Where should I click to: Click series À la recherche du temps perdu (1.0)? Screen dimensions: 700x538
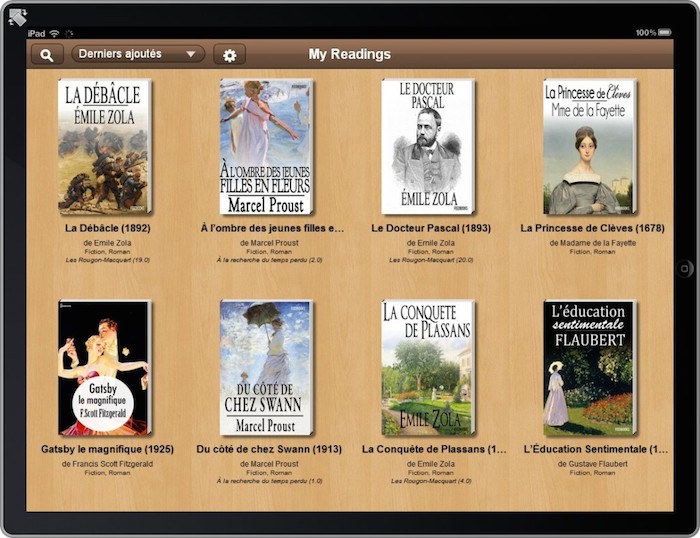click(x=269, y=481)
